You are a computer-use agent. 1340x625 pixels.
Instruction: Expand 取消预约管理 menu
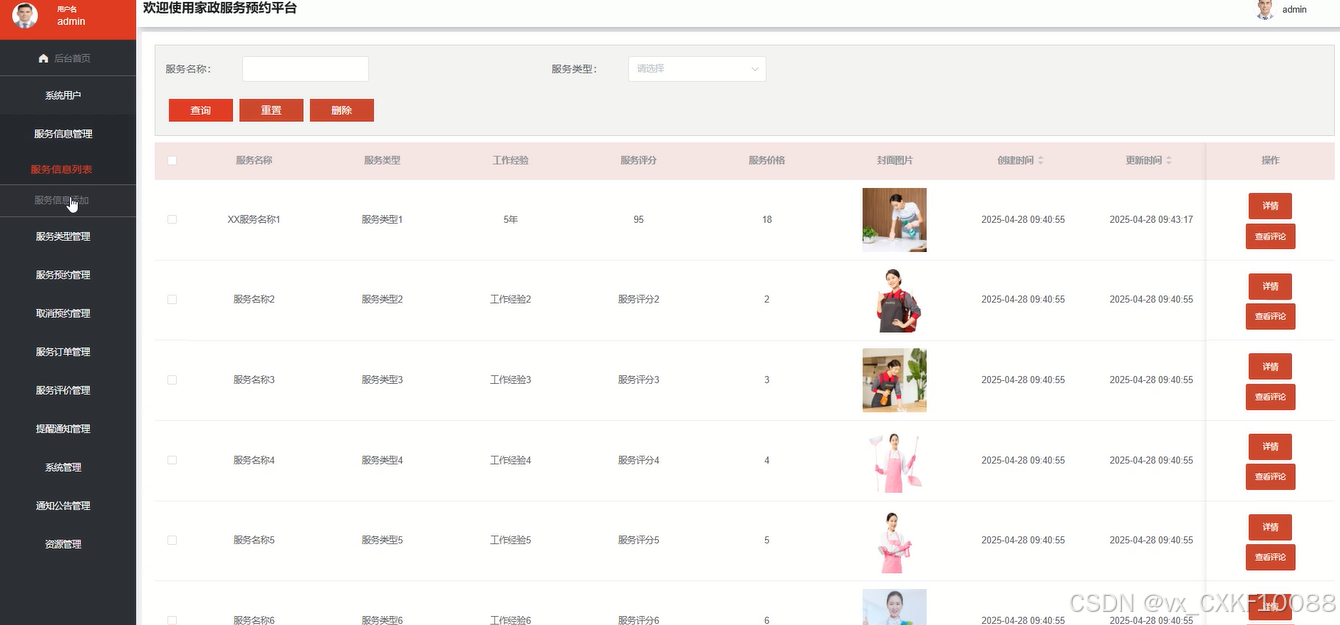[63, 313]
